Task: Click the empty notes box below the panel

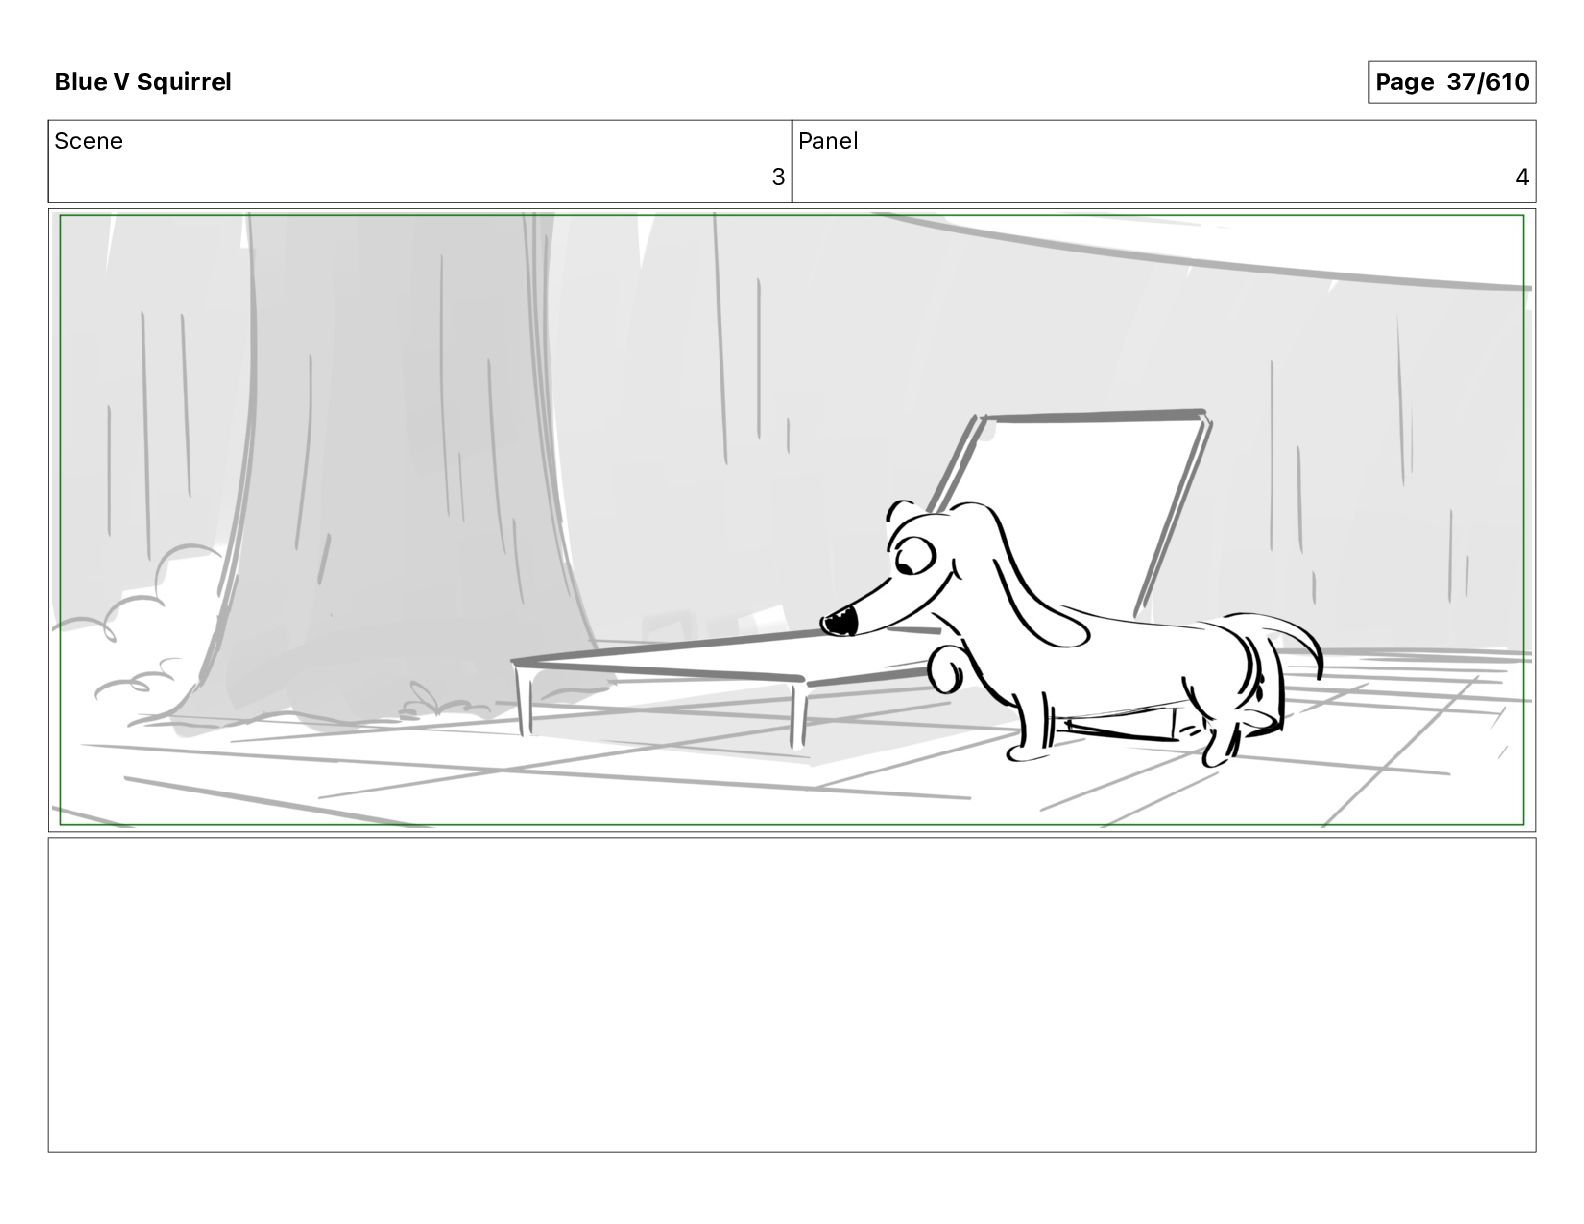Action: (792, 995)
